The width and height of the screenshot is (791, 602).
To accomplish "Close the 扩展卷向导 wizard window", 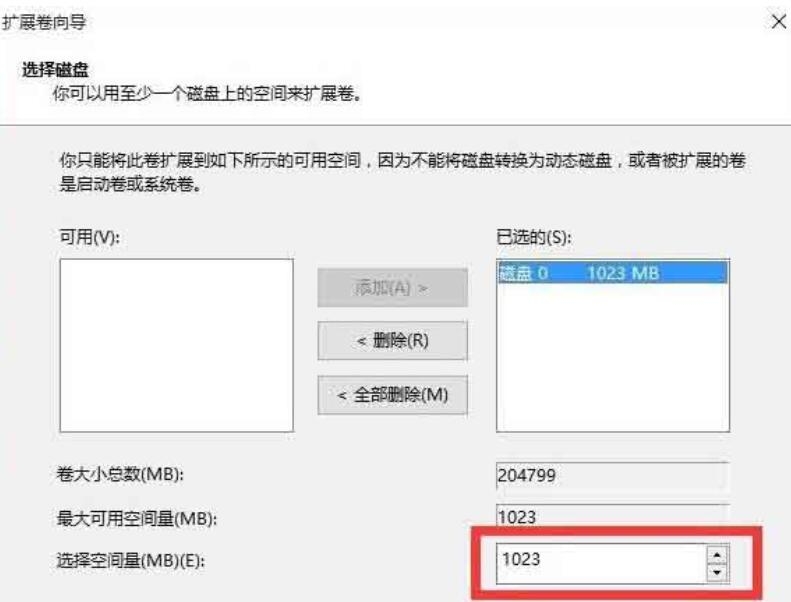I will point(779,22).
